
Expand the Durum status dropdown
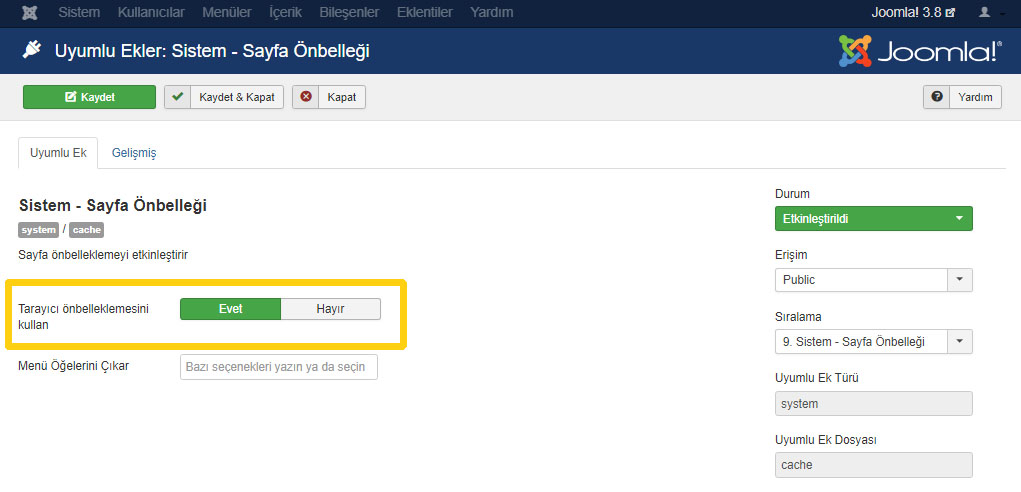pyautogui.click(x=873, y=219)
